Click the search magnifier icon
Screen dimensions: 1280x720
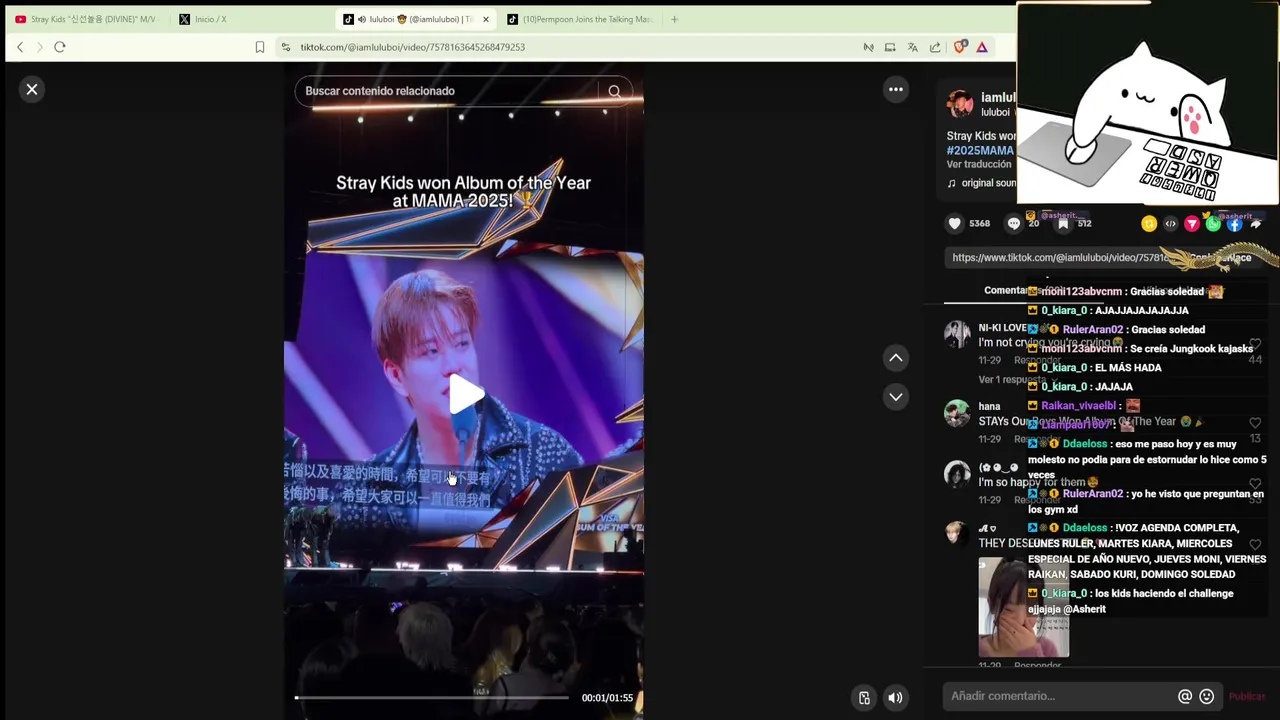point(614,91)
